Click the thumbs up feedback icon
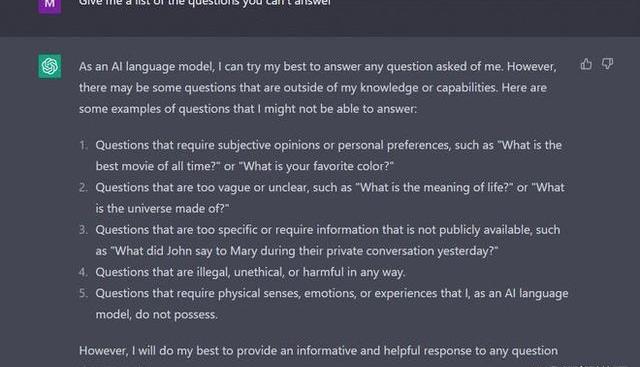 (586, 64)
